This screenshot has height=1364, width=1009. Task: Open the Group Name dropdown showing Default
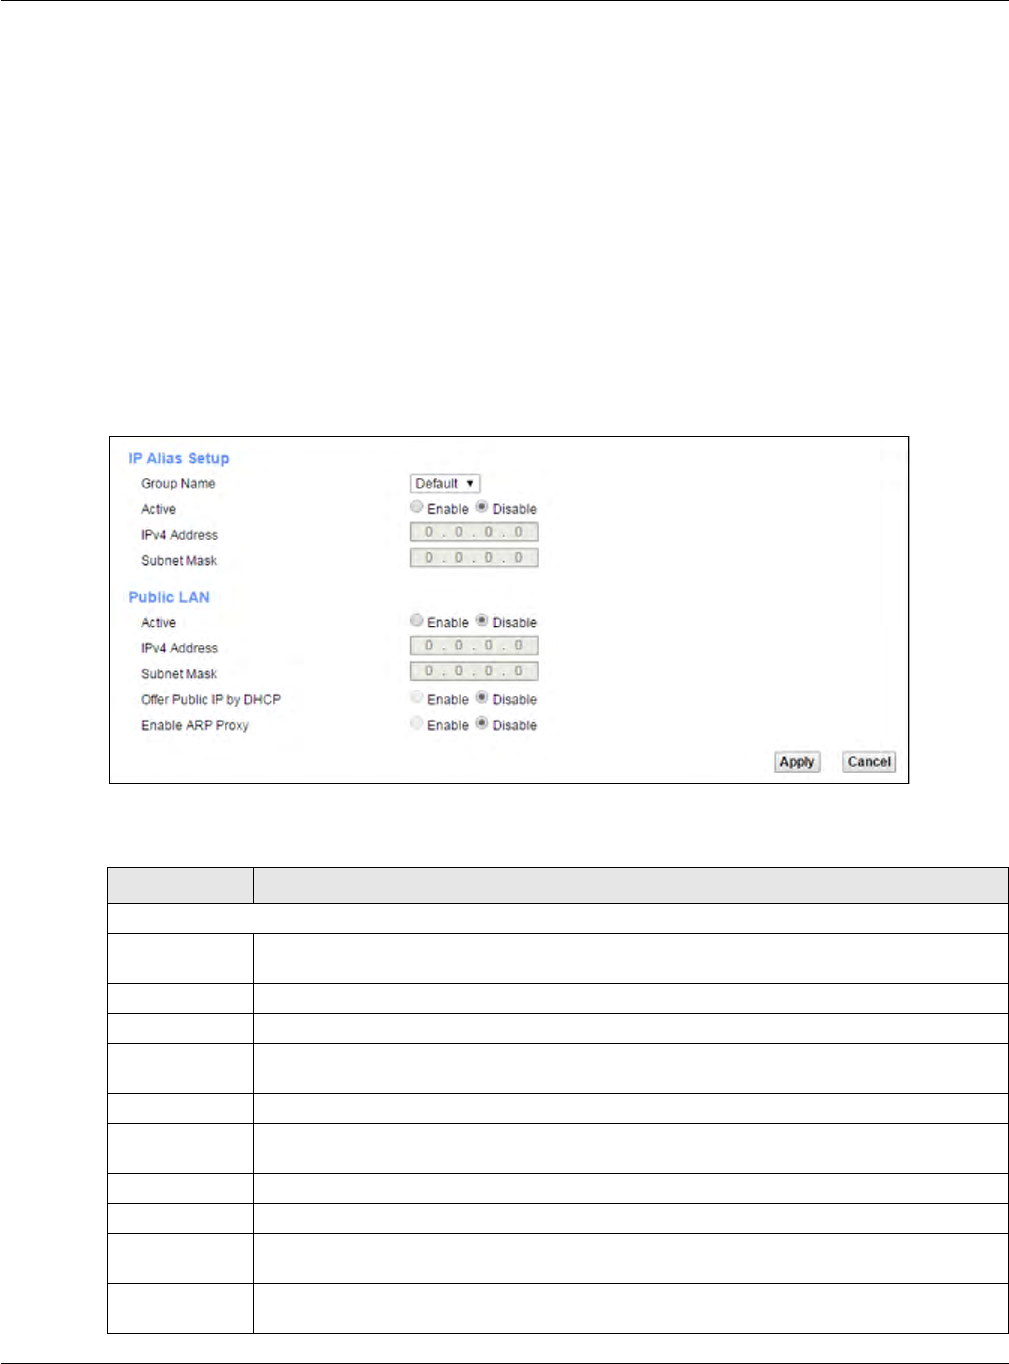tap(445, 483)
